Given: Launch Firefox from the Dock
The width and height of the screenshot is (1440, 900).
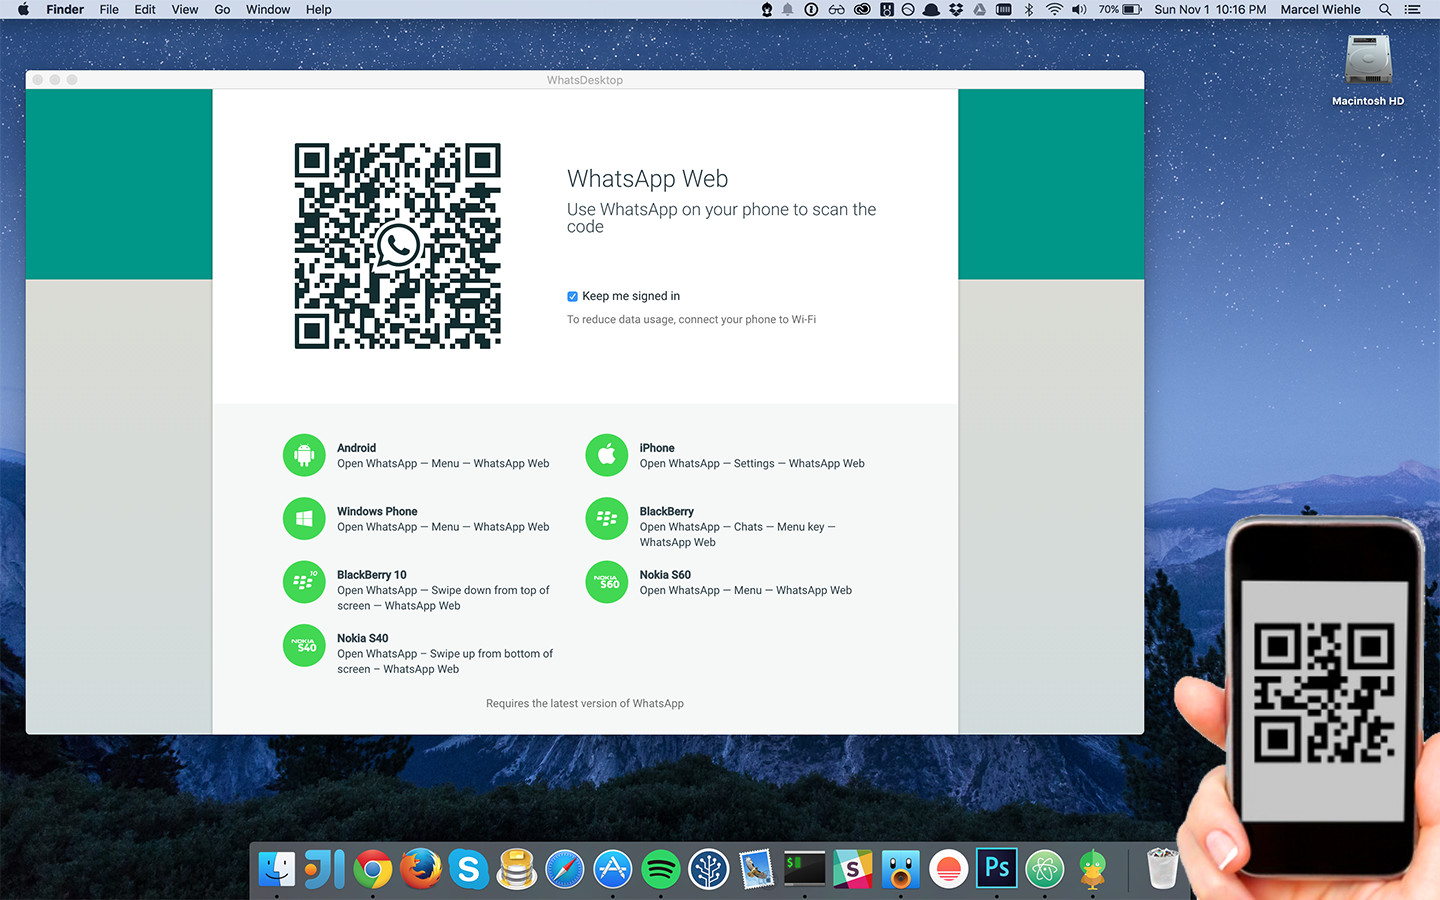Looking at the screenshot, I should point(421,869).
